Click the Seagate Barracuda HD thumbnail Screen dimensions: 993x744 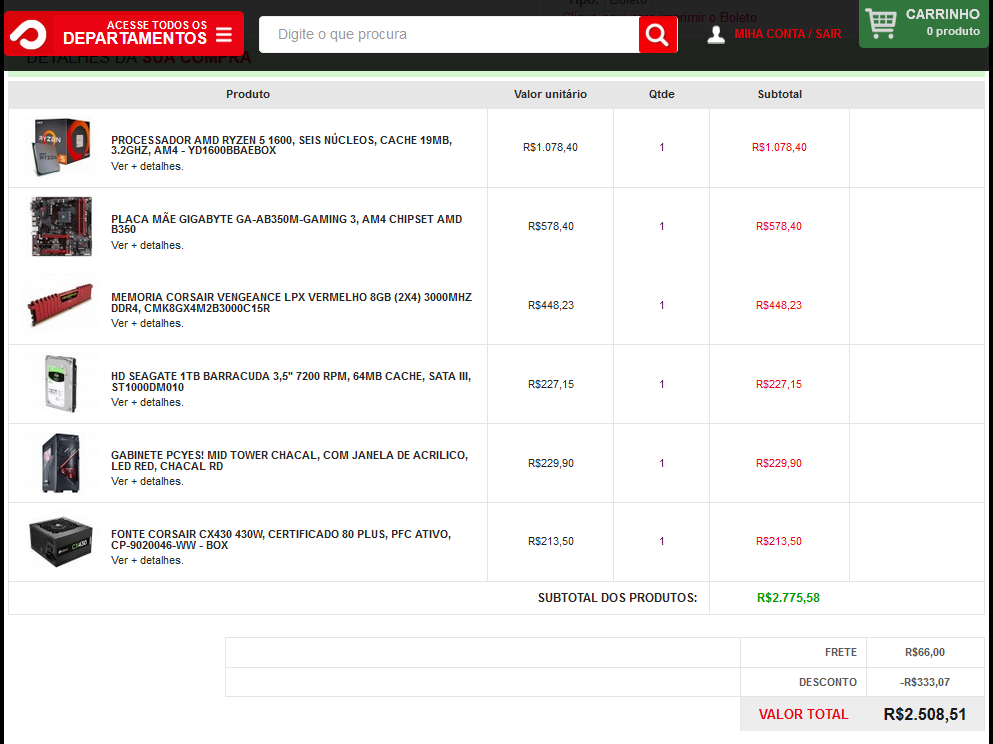coord(61,384)
